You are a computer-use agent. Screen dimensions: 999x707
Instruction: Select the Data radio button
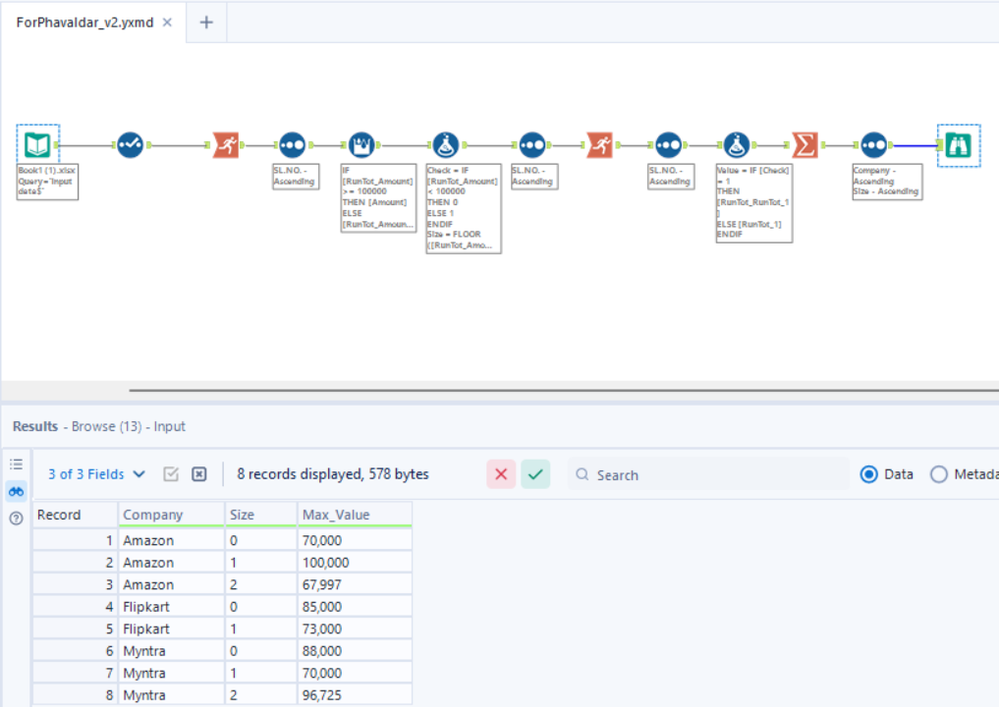pos(868,475)
